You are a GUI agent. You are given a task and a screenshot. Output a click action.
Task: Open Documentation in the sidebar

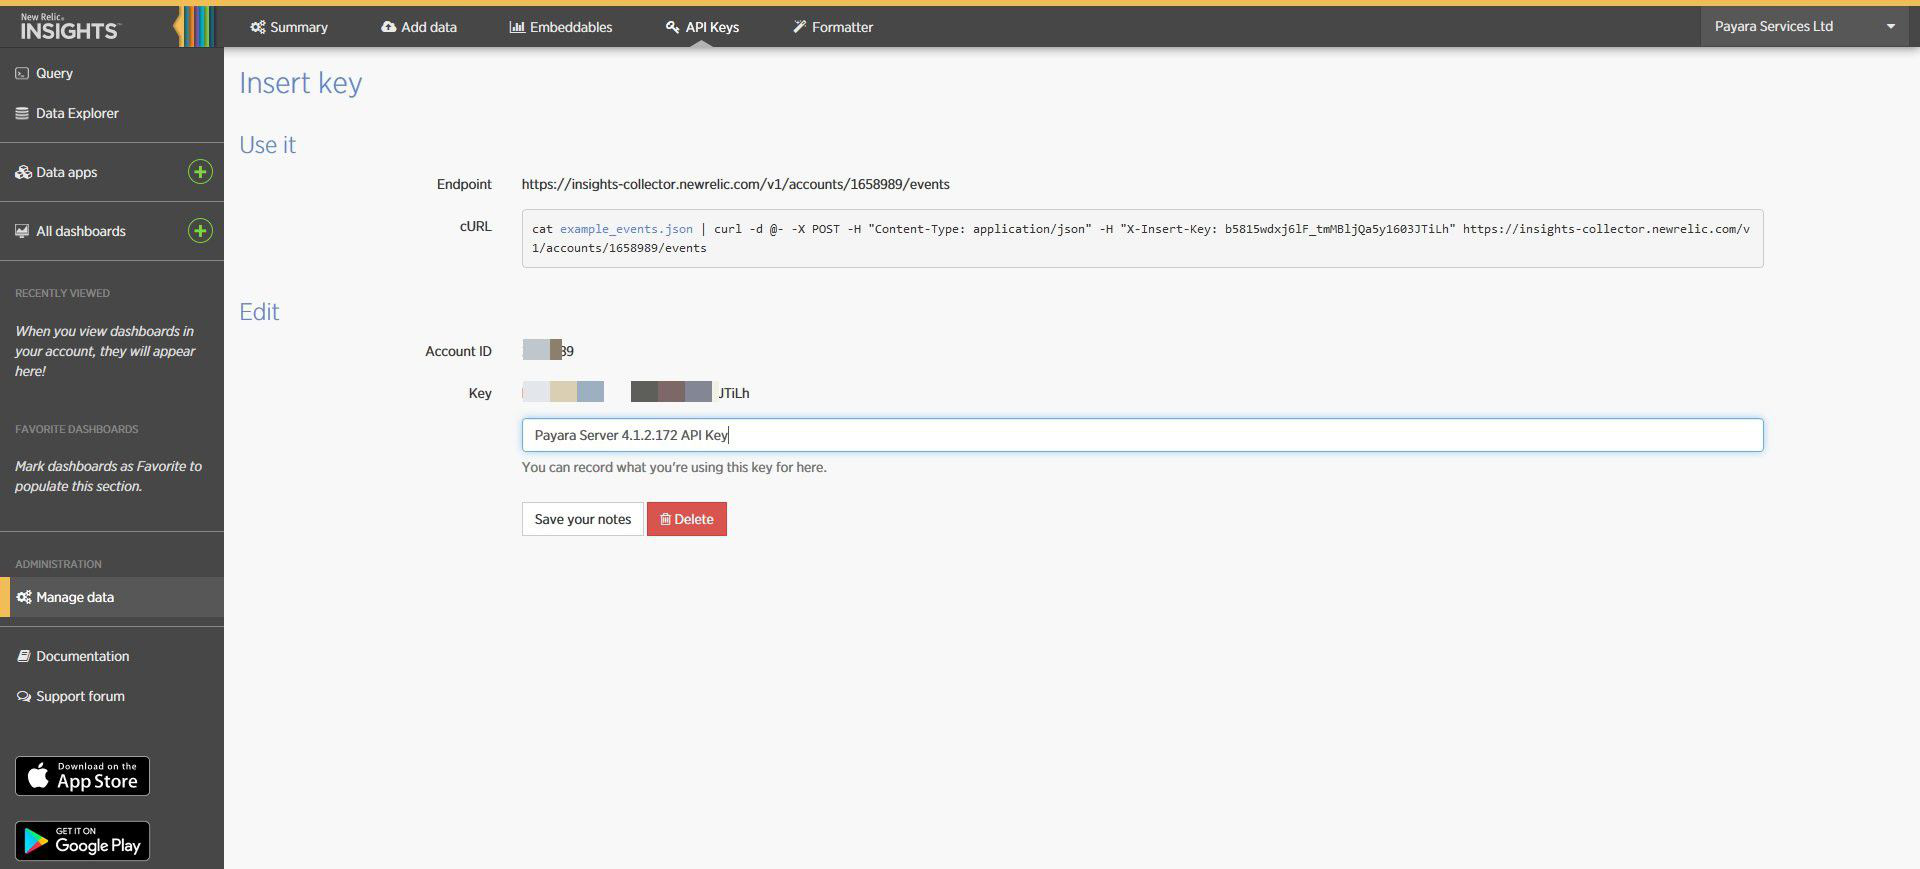[82, 656]
